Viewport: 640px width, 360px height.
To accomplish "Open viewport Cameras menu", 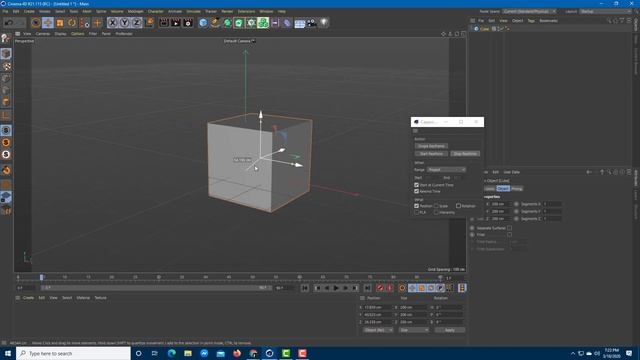I will (43, 34).
